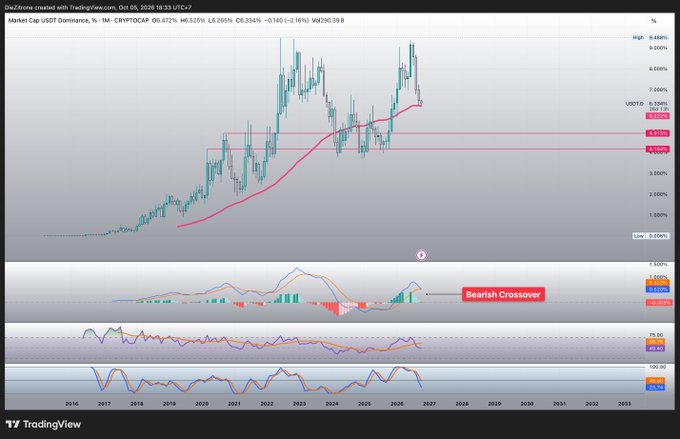680x439 pixels.
Task: Click the 2025 label on time axis
Action: (364, 404)
